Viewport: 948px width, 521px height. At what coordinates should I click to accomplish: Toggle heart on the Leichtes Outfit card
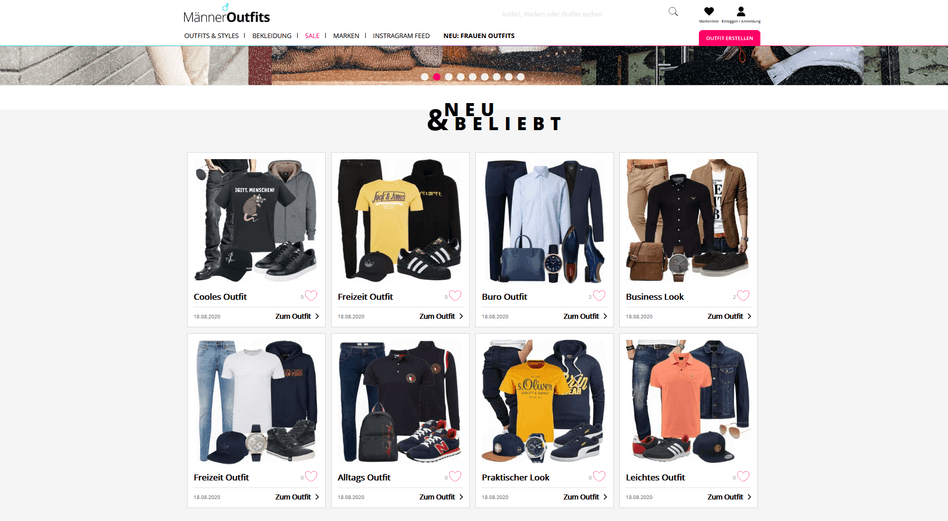click(743, 476)
